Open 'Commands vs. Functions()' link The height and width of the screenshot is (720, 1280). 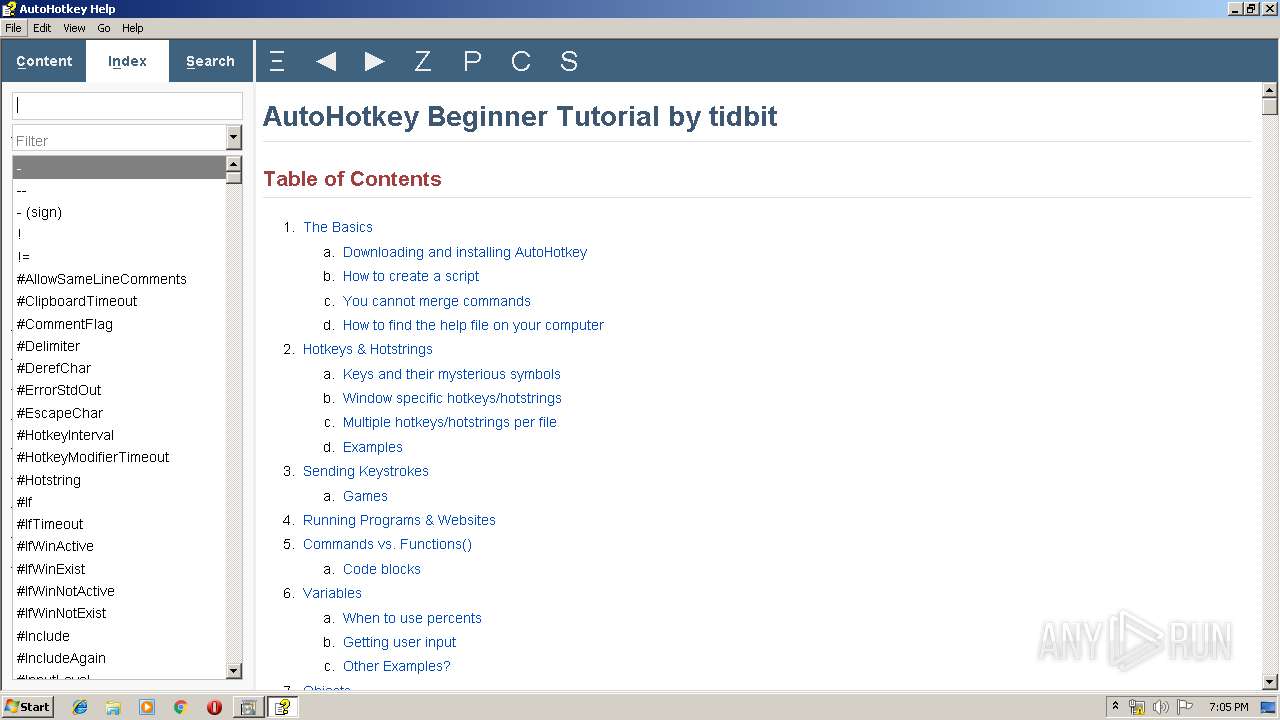click(x=387, y=544)
